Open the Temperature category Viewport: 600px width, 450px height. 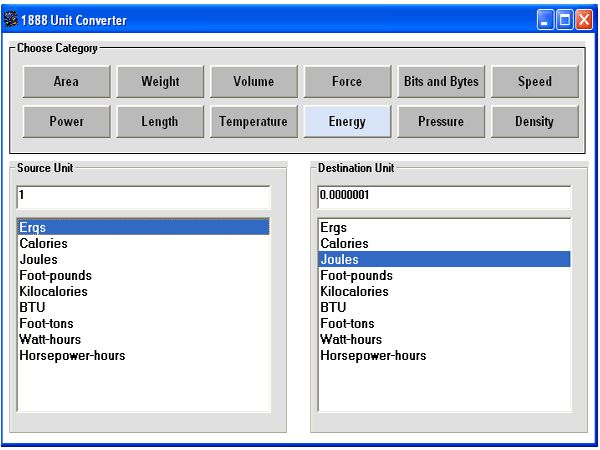tap(254, 122)
